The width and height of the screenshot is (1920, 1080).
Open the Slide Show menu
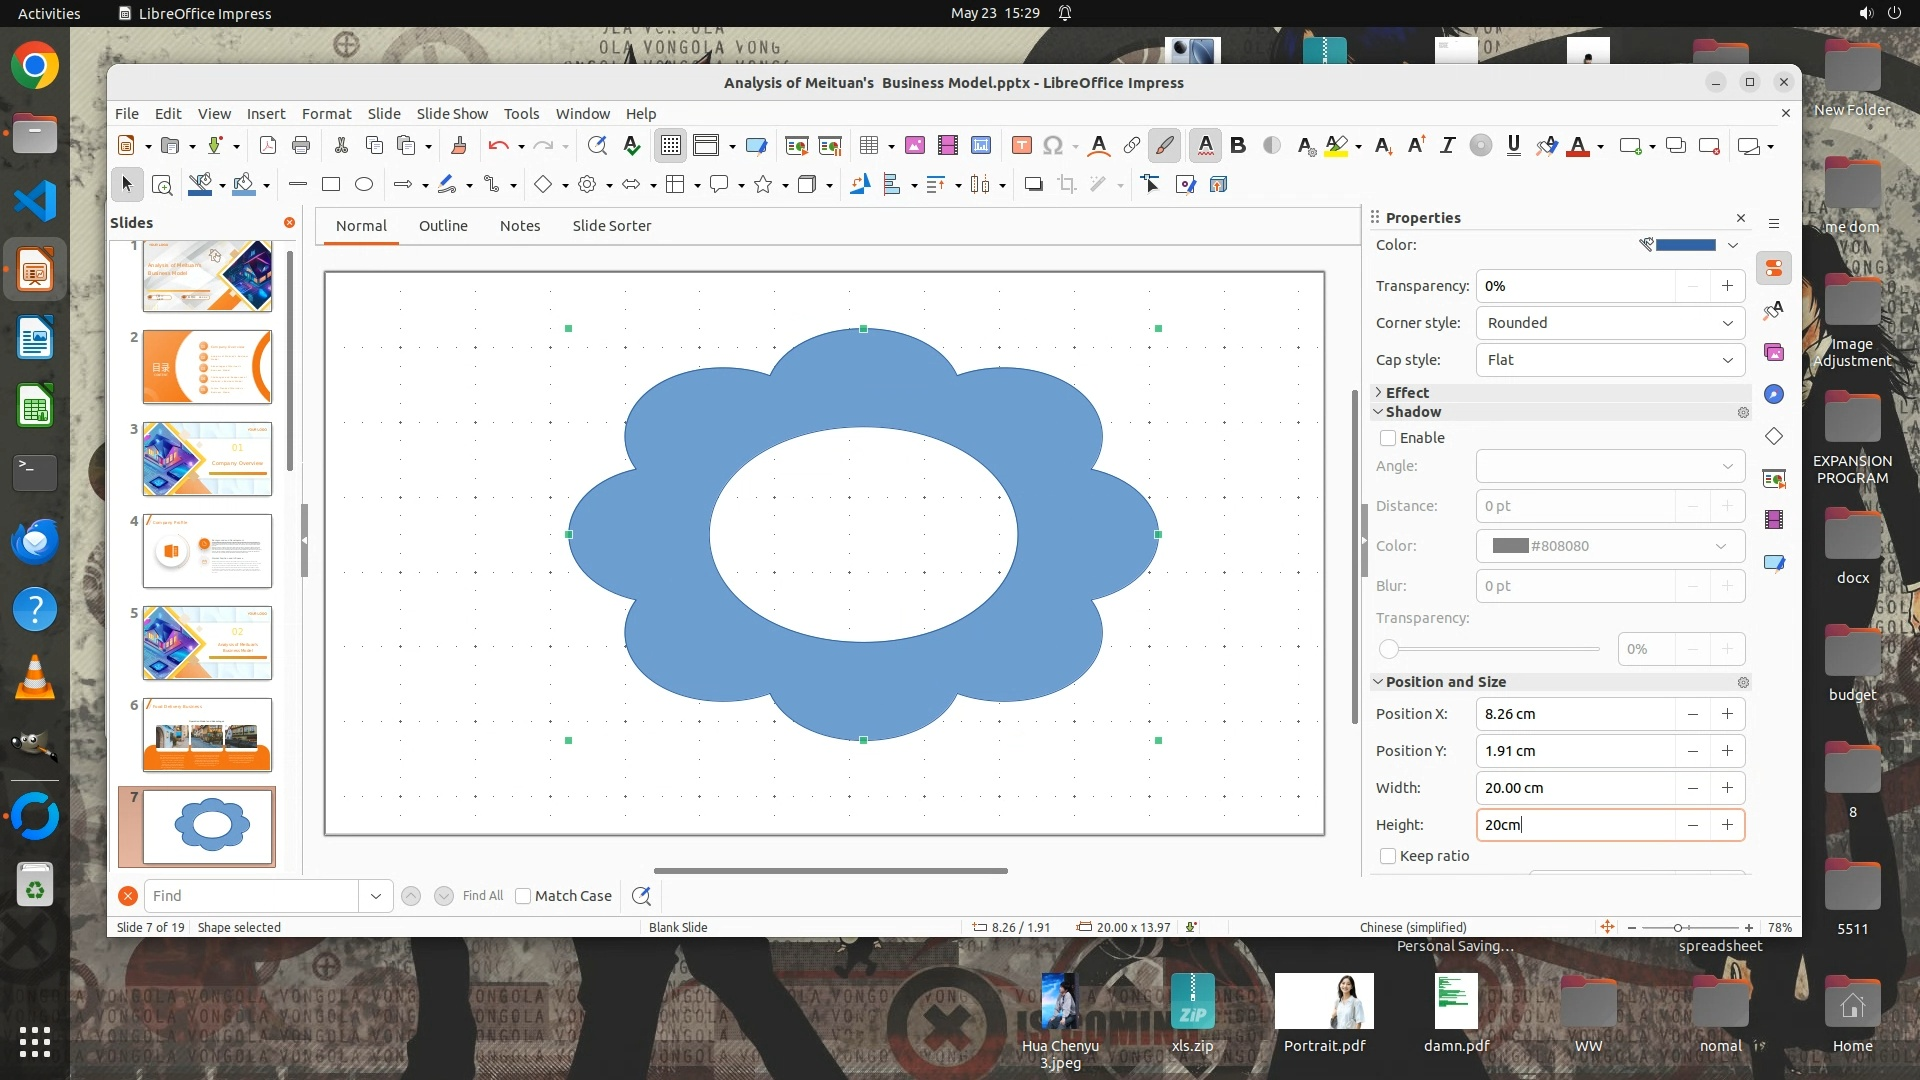point(452,114)
